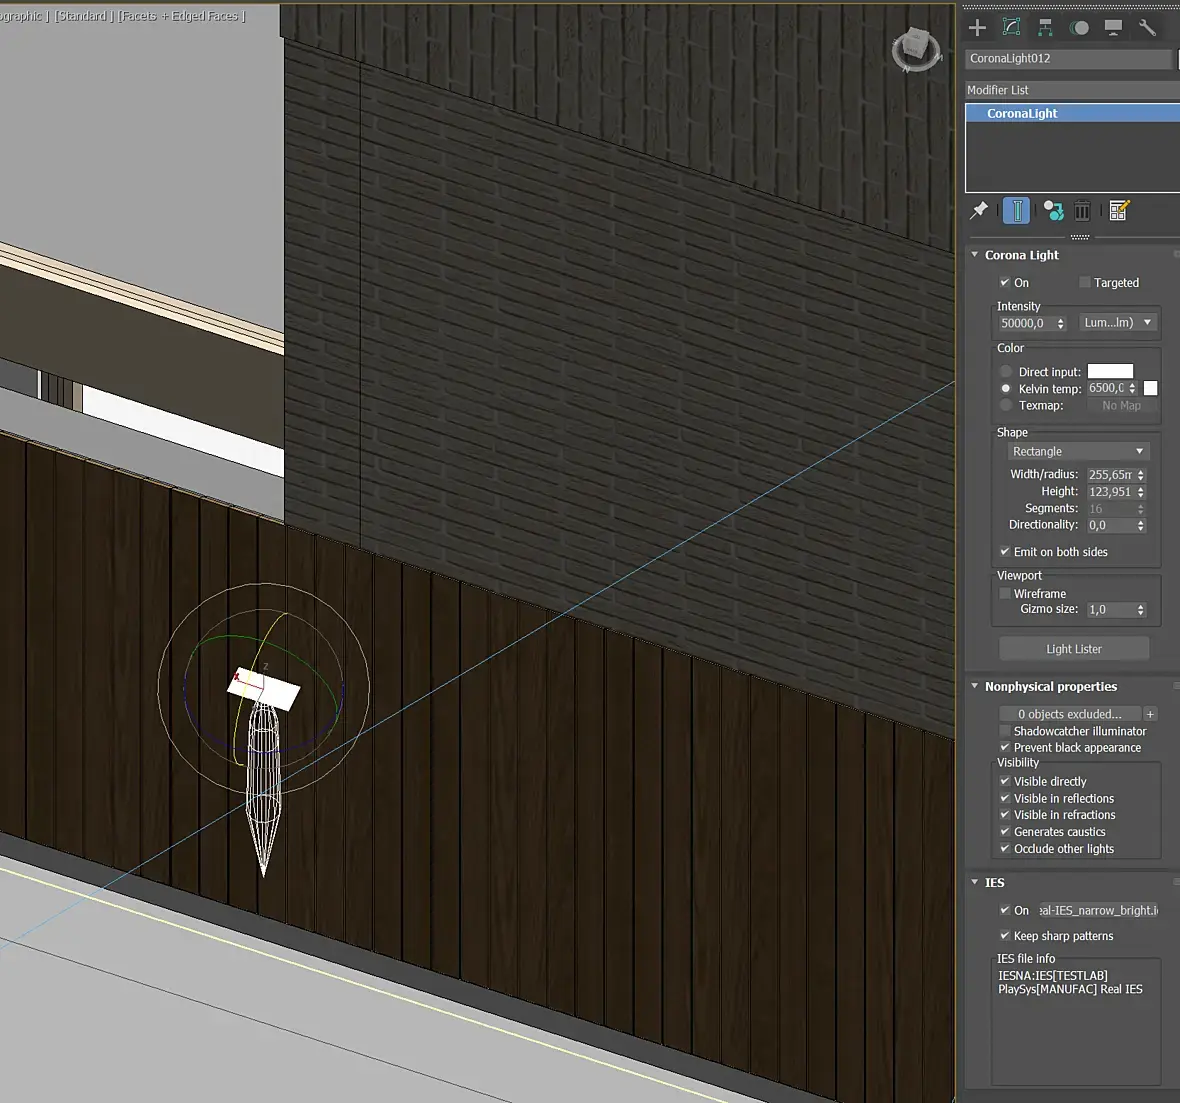Open the Hierarchy panel tab
This screenshot has height=1103, width=1180.
(x=1045, y=28)
